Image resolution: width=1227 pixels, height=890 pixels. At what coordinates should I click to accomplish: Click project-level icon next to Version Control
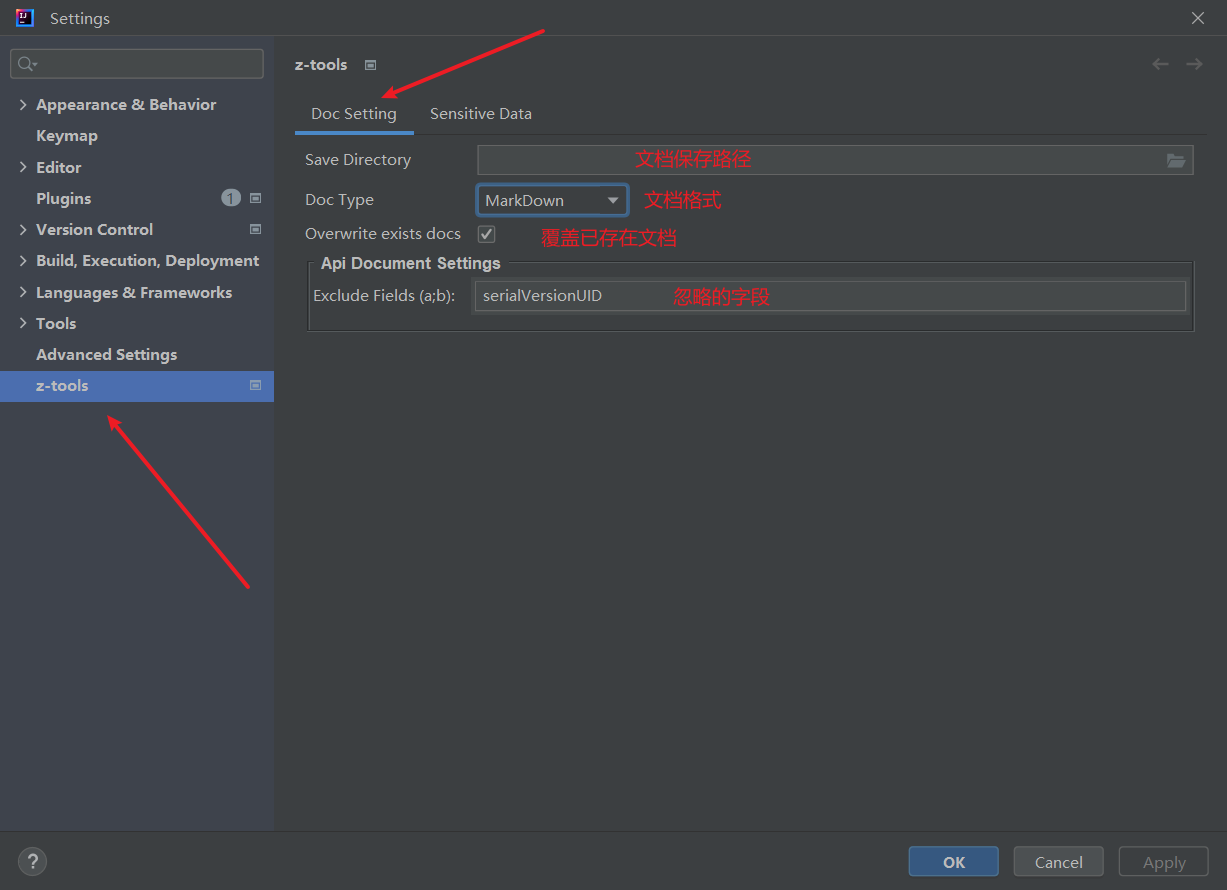[255, 229]
